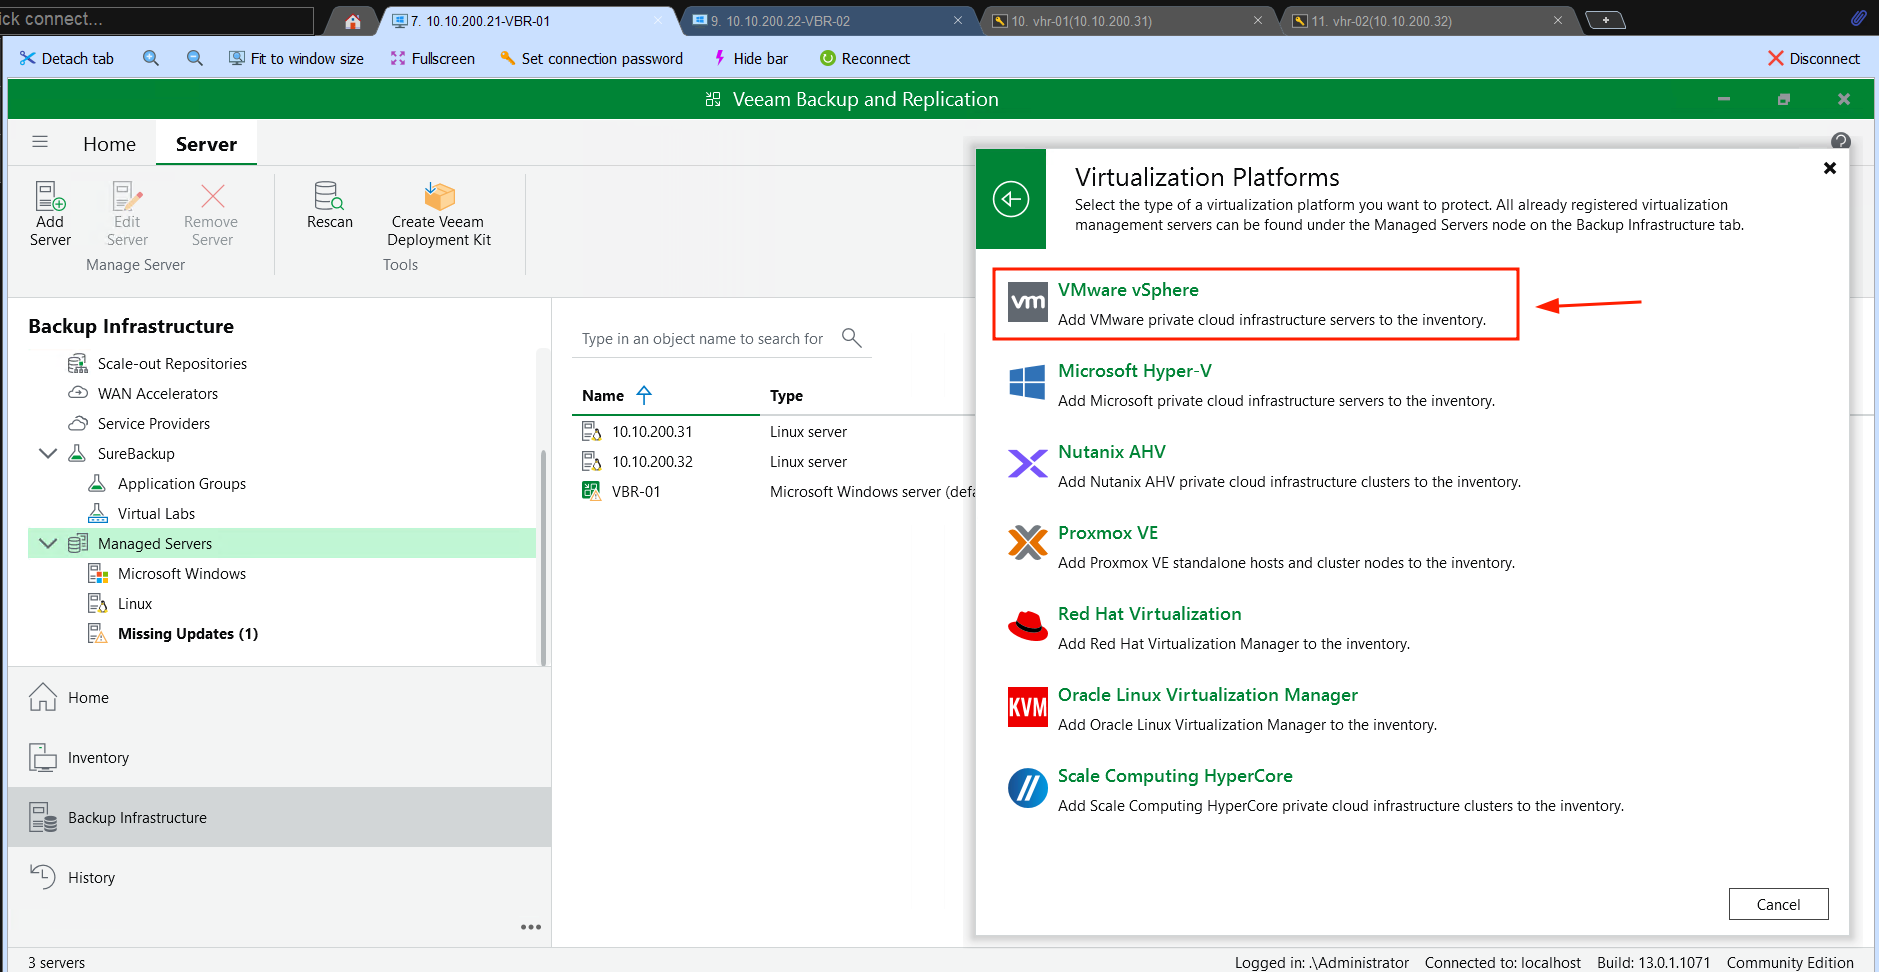The height and width of the screenshot is (972, 1879).
Task: Open a new connection tab with plus button
Action: pyautogui.click(x=1605, y=20)
